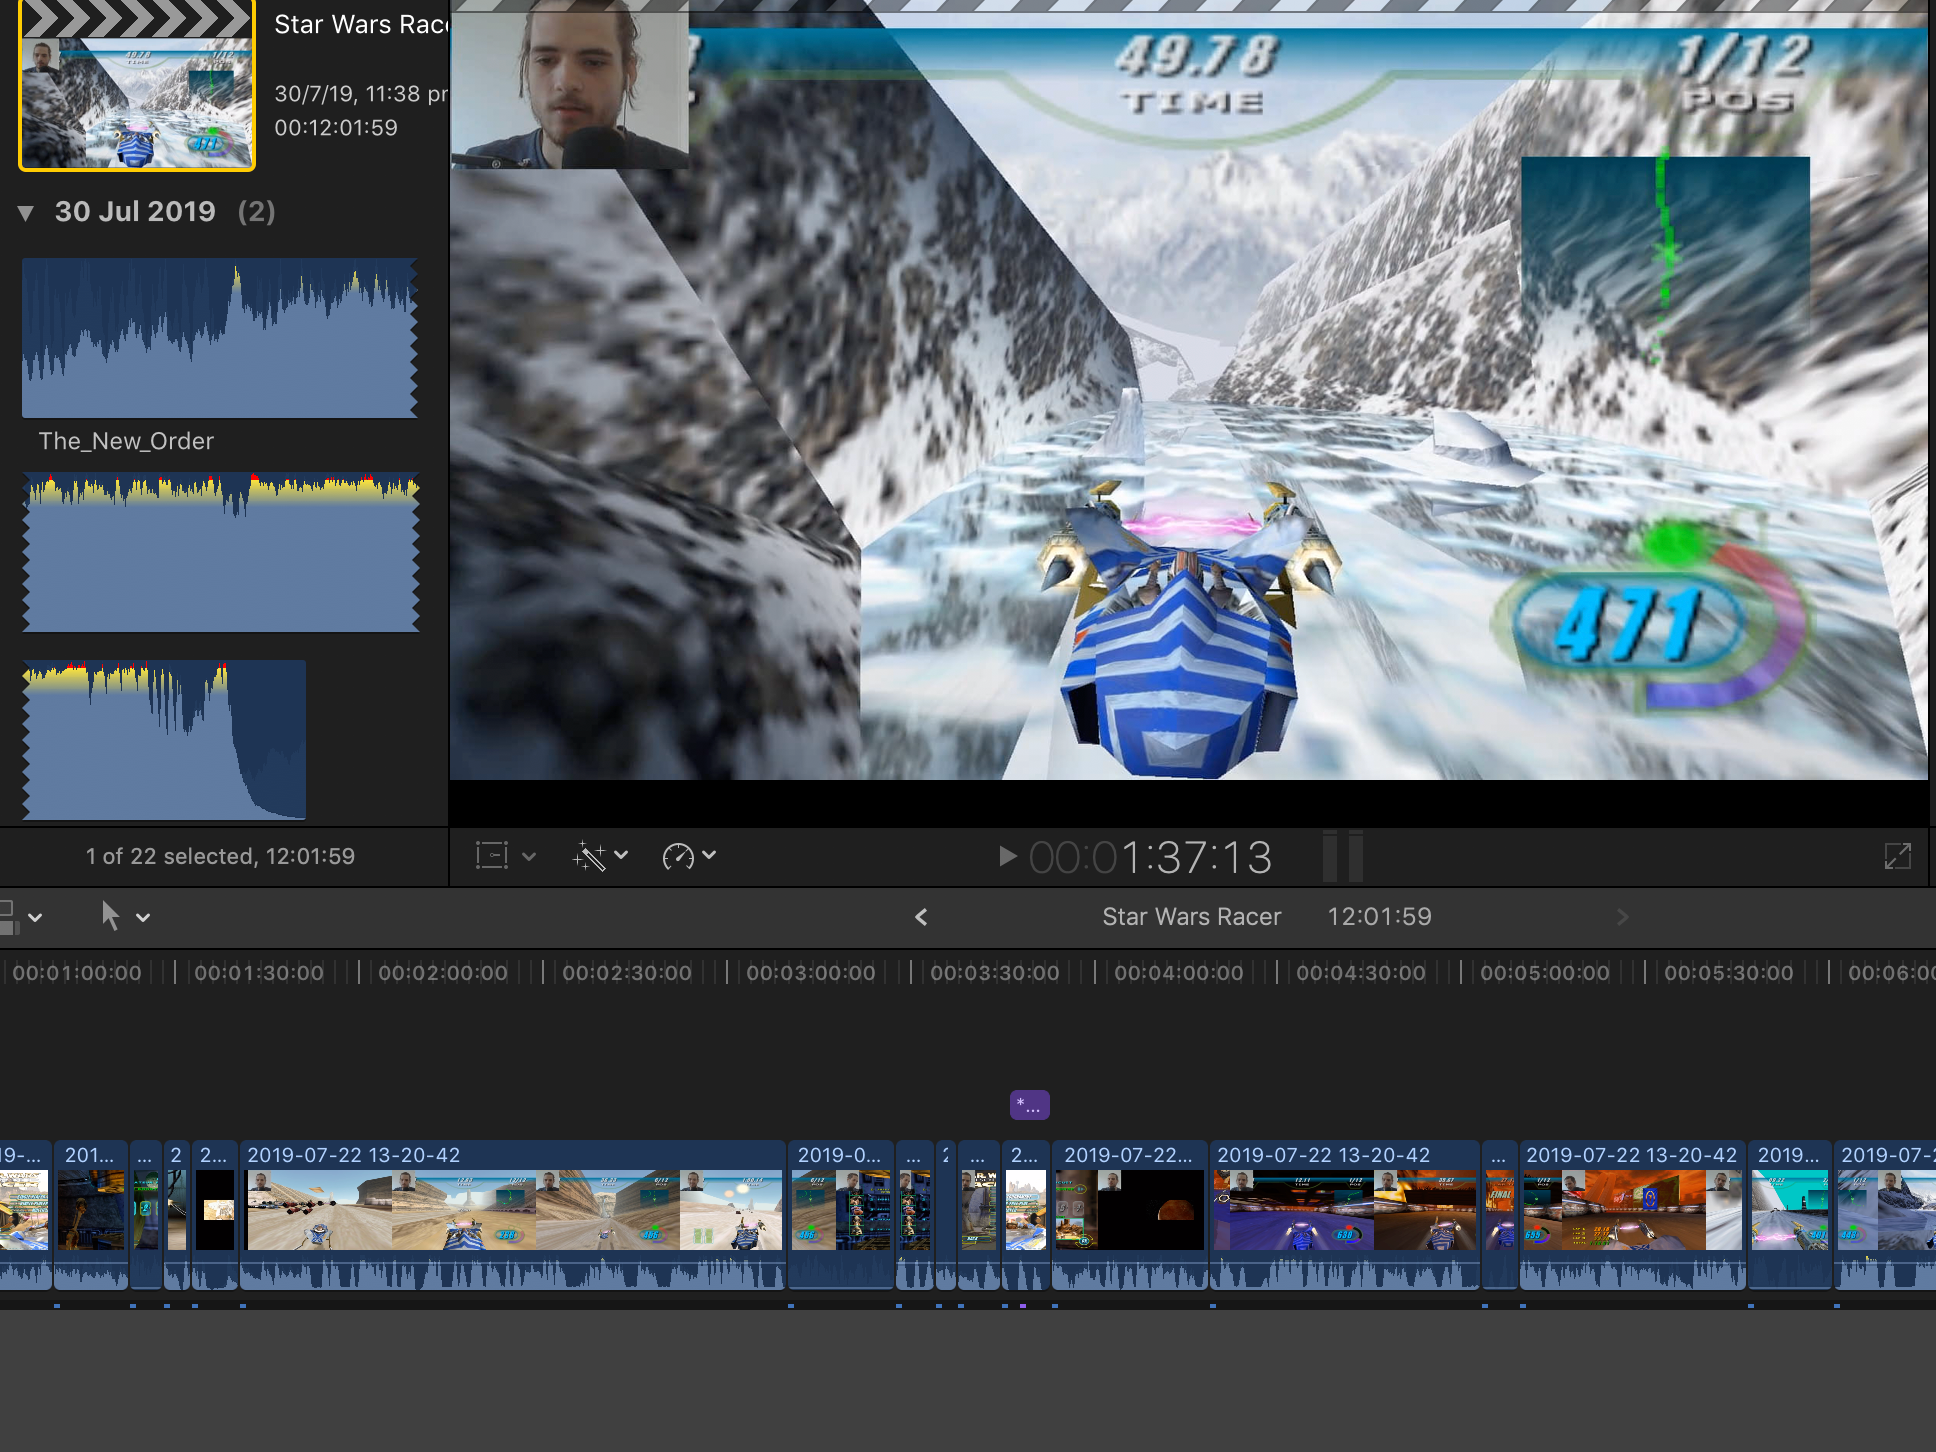
Task: Go back in timeline history arrow
Action: [921, 917]
